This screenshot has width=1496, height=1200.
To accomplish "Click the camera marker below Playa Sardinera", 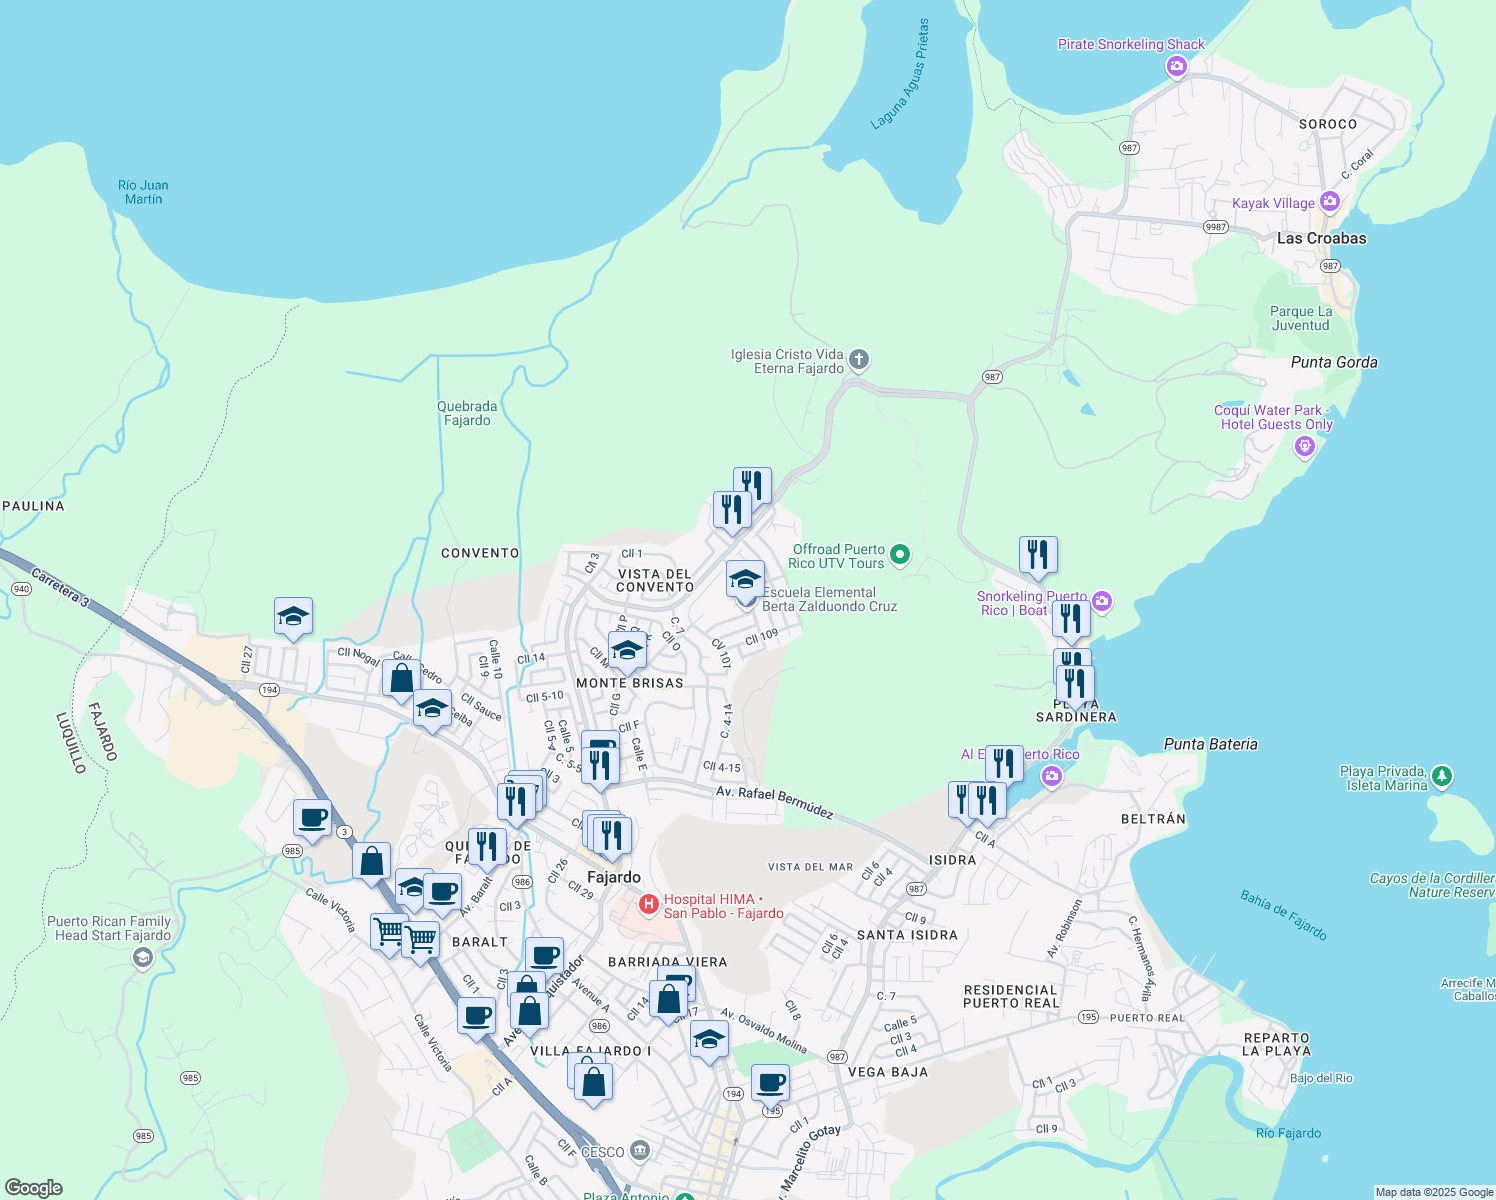I will pos(1051,776).
